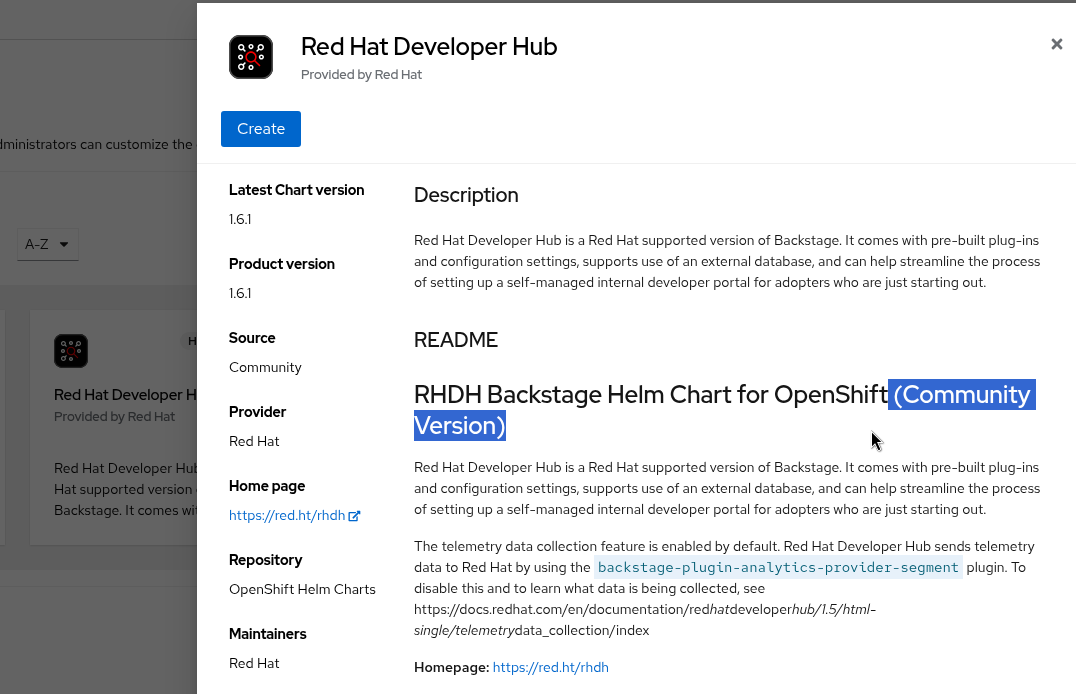The height and width of the screenshot is (694, 1076).
Task: Click the backstage-plugin-analytics-provider-segment code text
Action: [778, 568]
